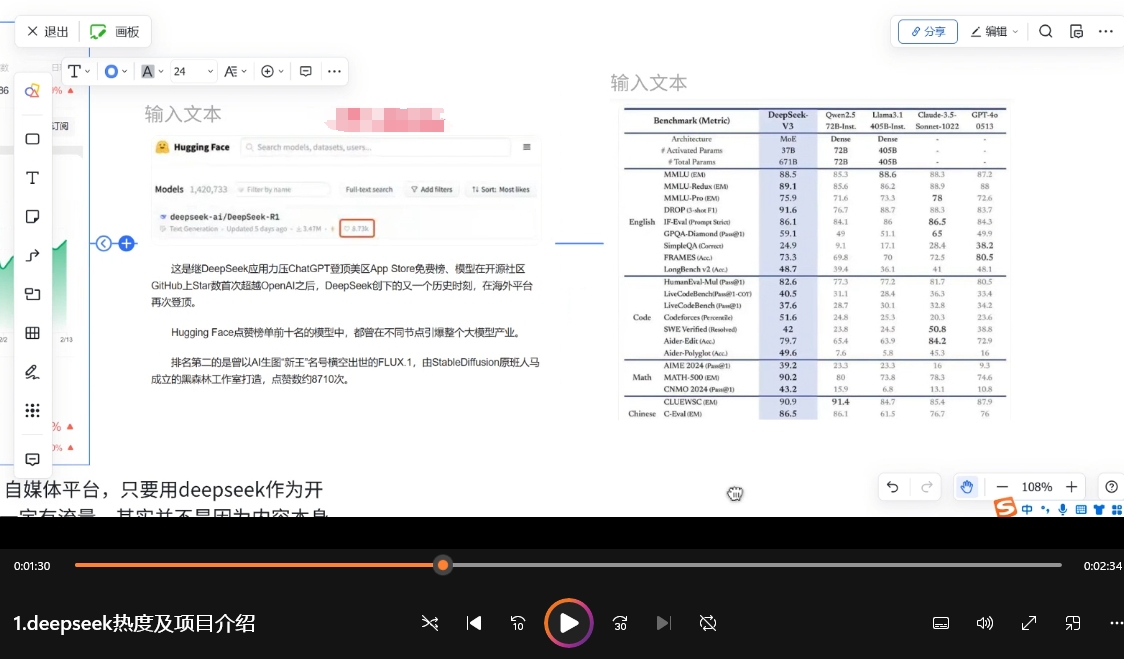Skip to the next video track
Viewport: 1124px width, 659px height.
click(664, 623)
